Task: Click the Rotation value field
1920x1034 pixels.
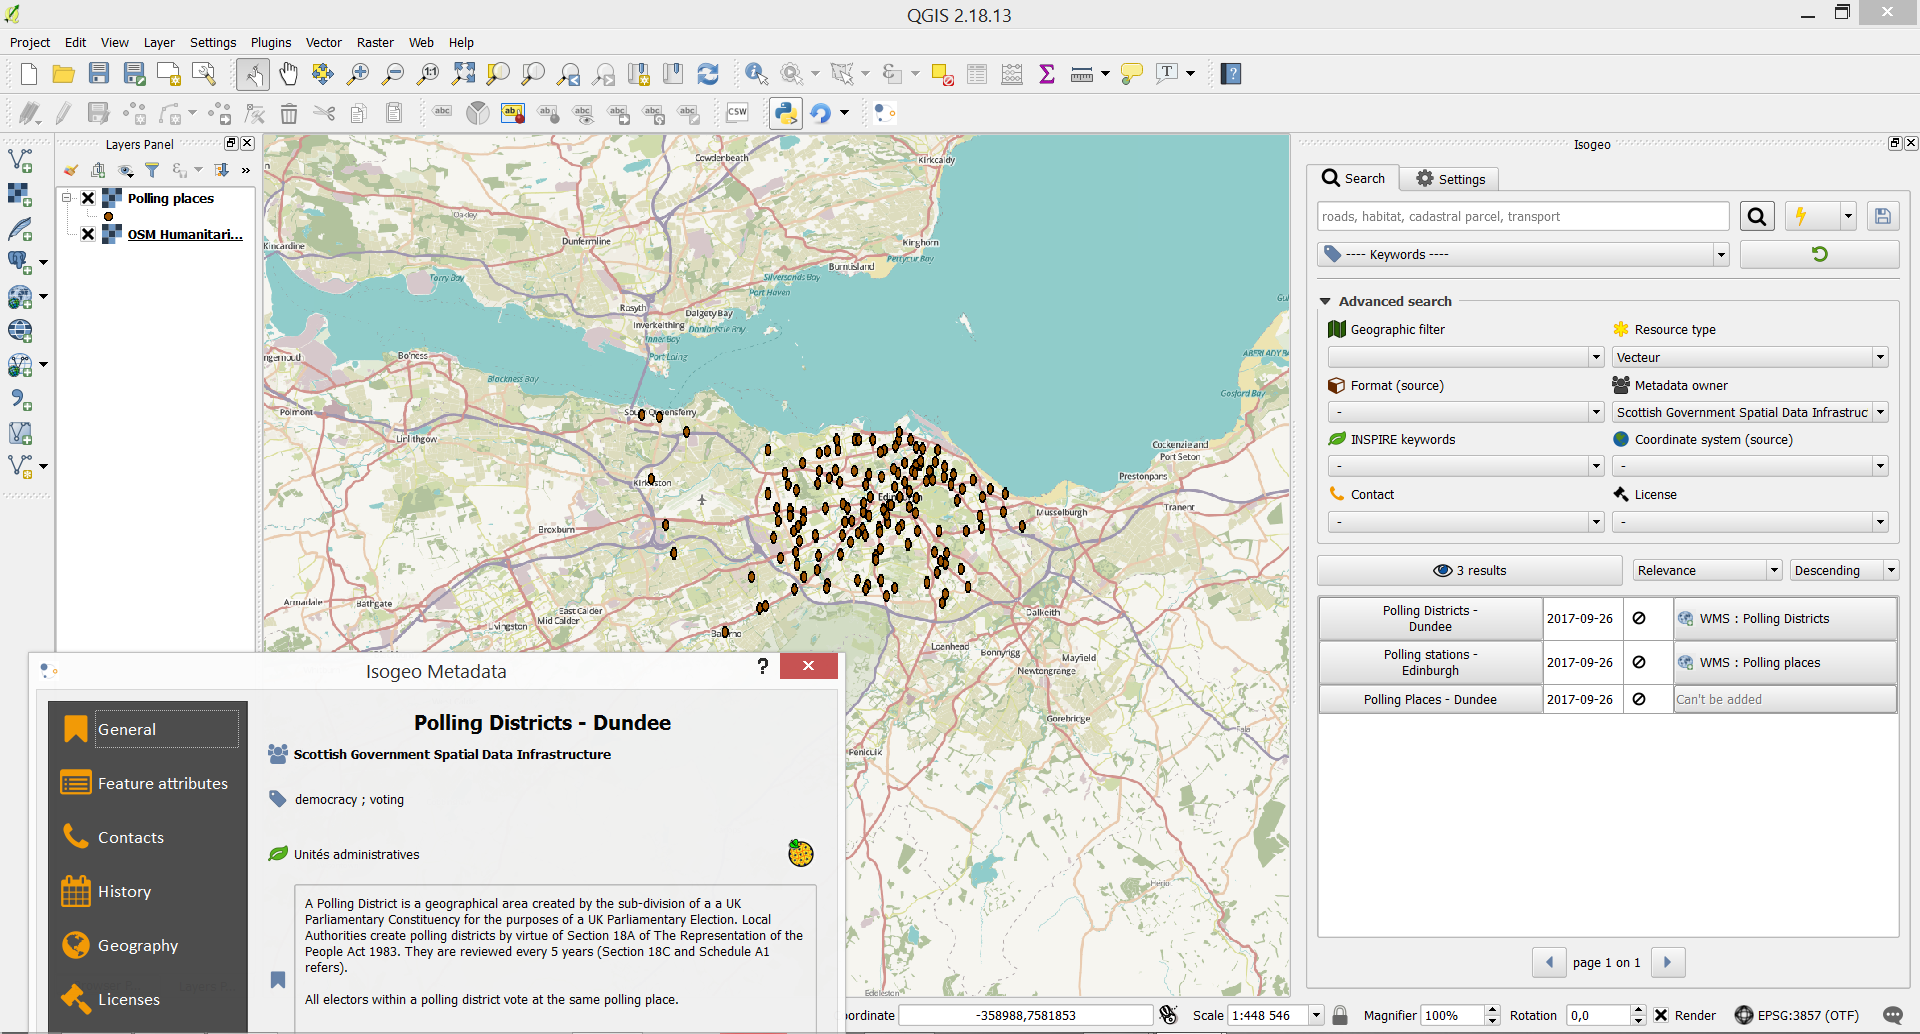Action: pos(1599,1015)
